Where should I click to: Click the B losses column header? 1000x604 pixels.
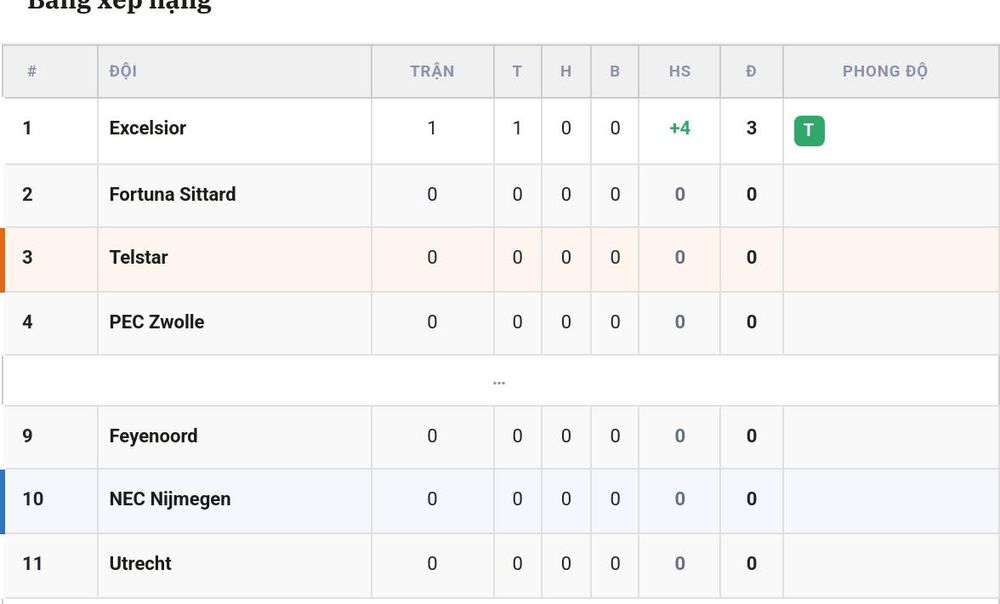click(615, 71)
